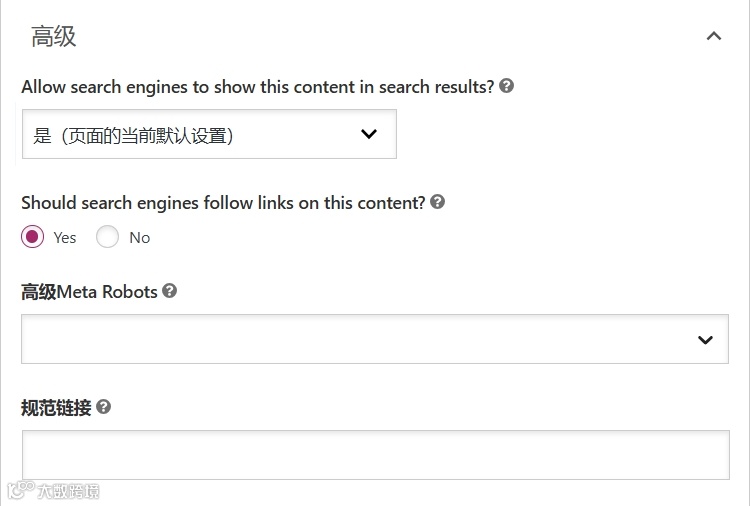Click the "Yes" option label text
Screen dimensions: 750x506
pyautogui.click(x=65, y=238)
